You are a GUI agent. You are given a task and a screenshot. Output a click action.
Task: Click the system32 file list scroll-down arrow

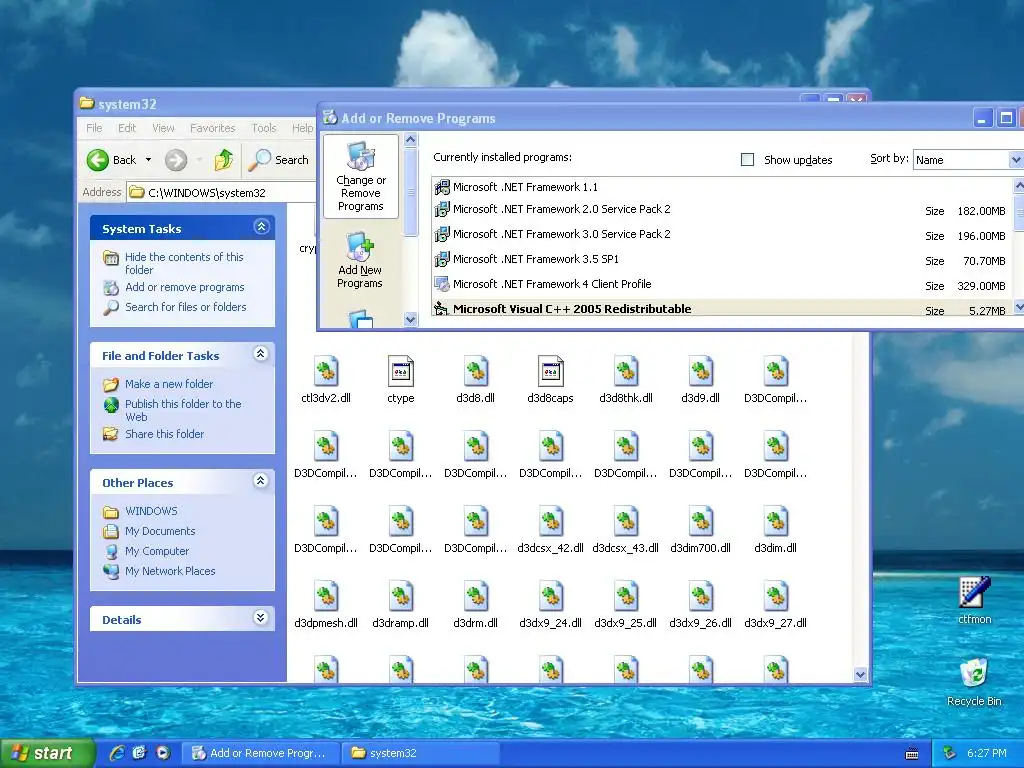click(x=860, y=675)
